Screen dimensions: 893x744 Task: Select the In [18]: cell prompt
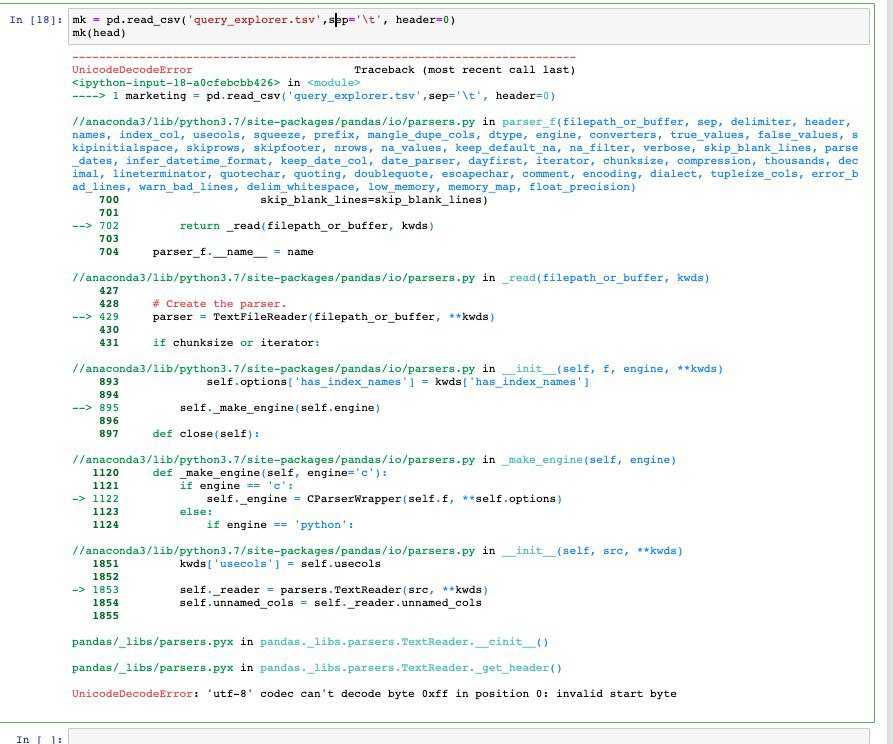35,20
